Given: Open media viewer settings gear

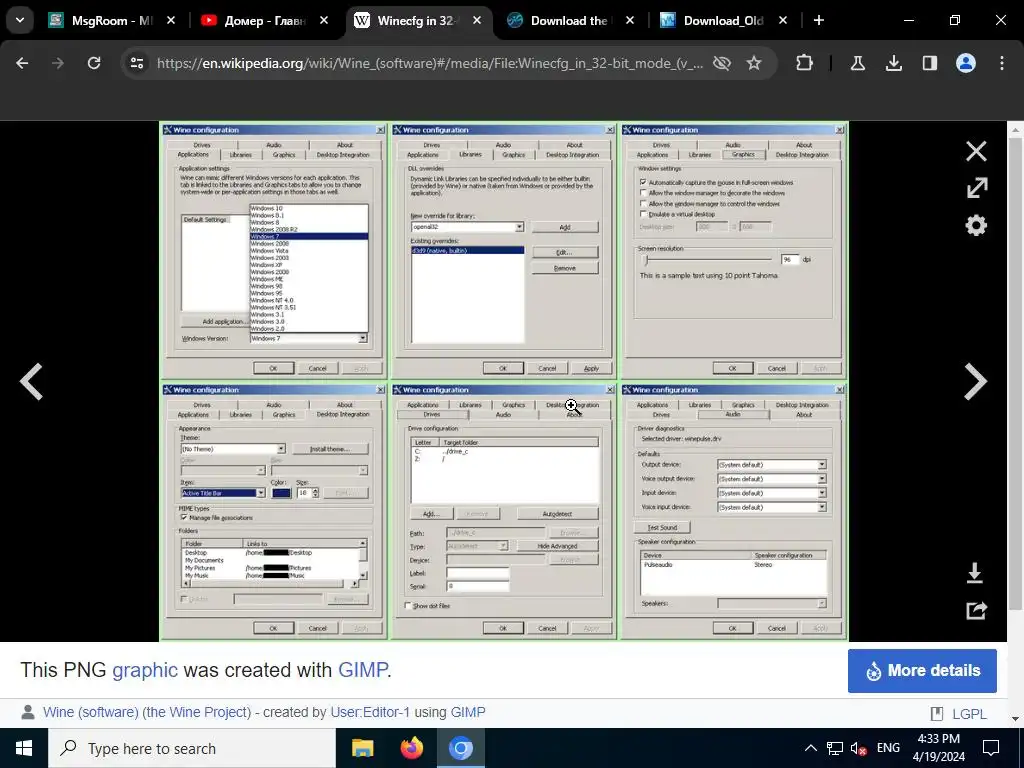Looking at the screenshot, I should tap(976, 226).
